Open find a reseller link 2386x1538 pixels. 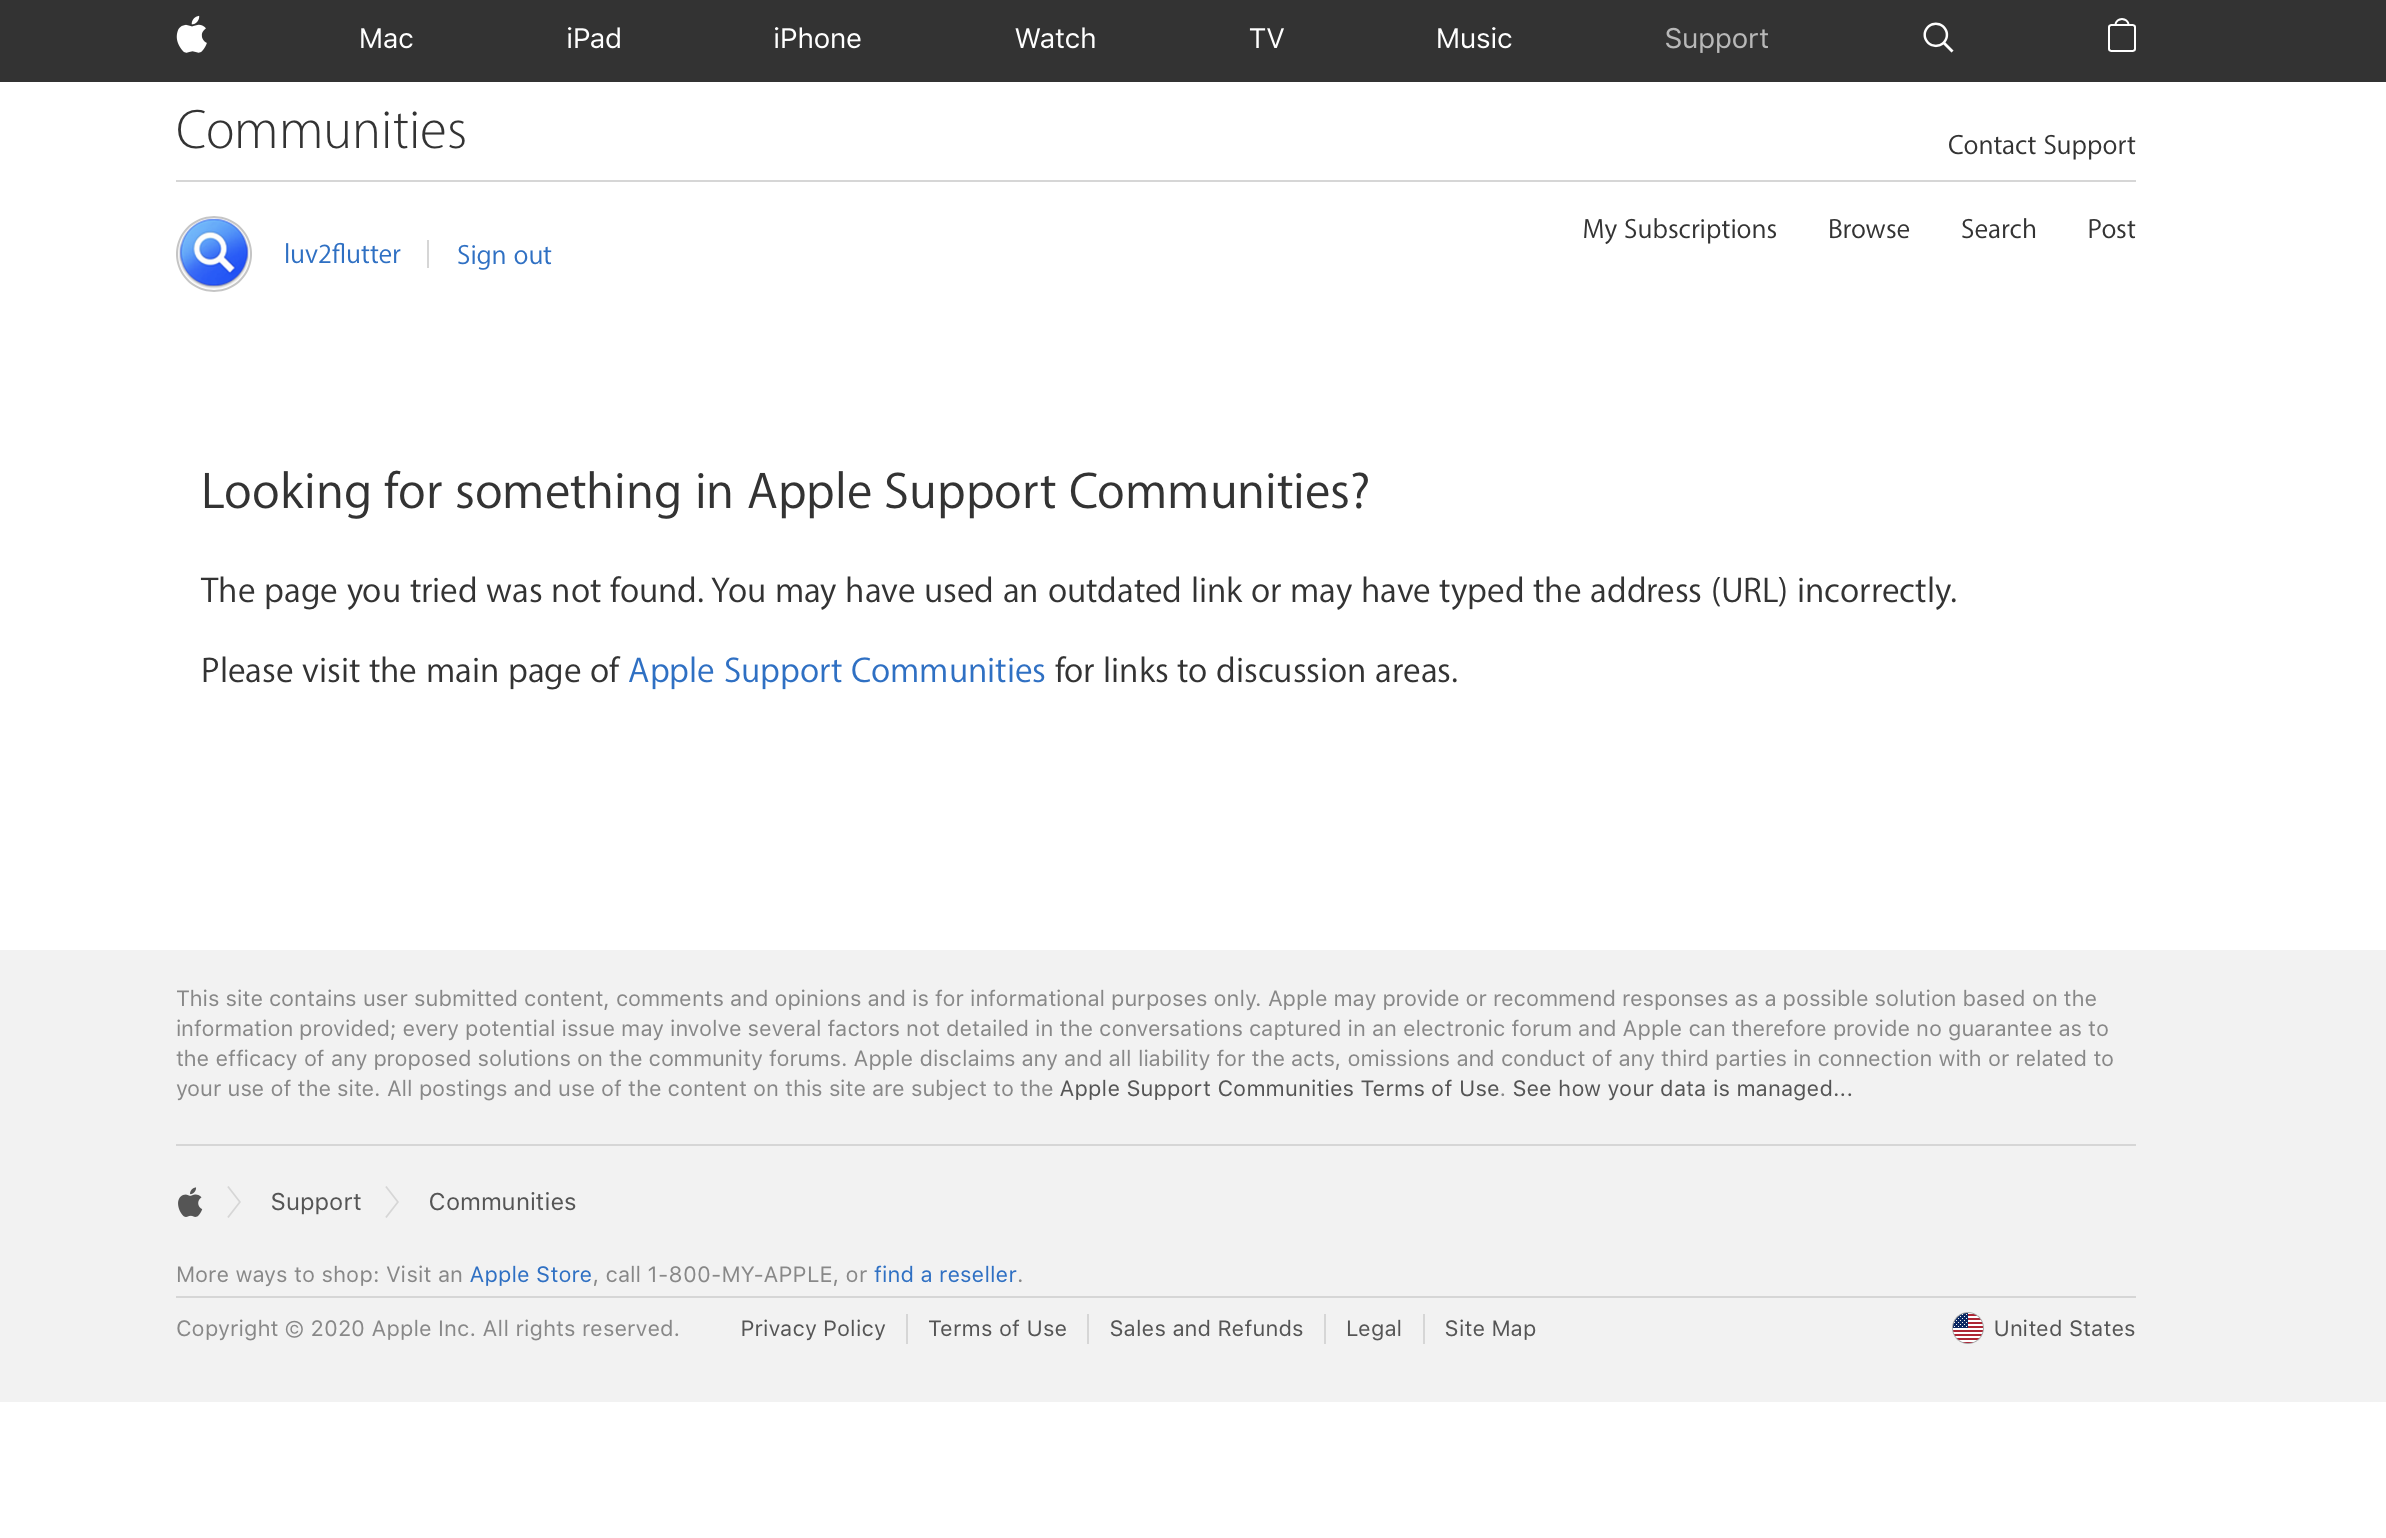pyautogui.click(x=944, y=1274)
